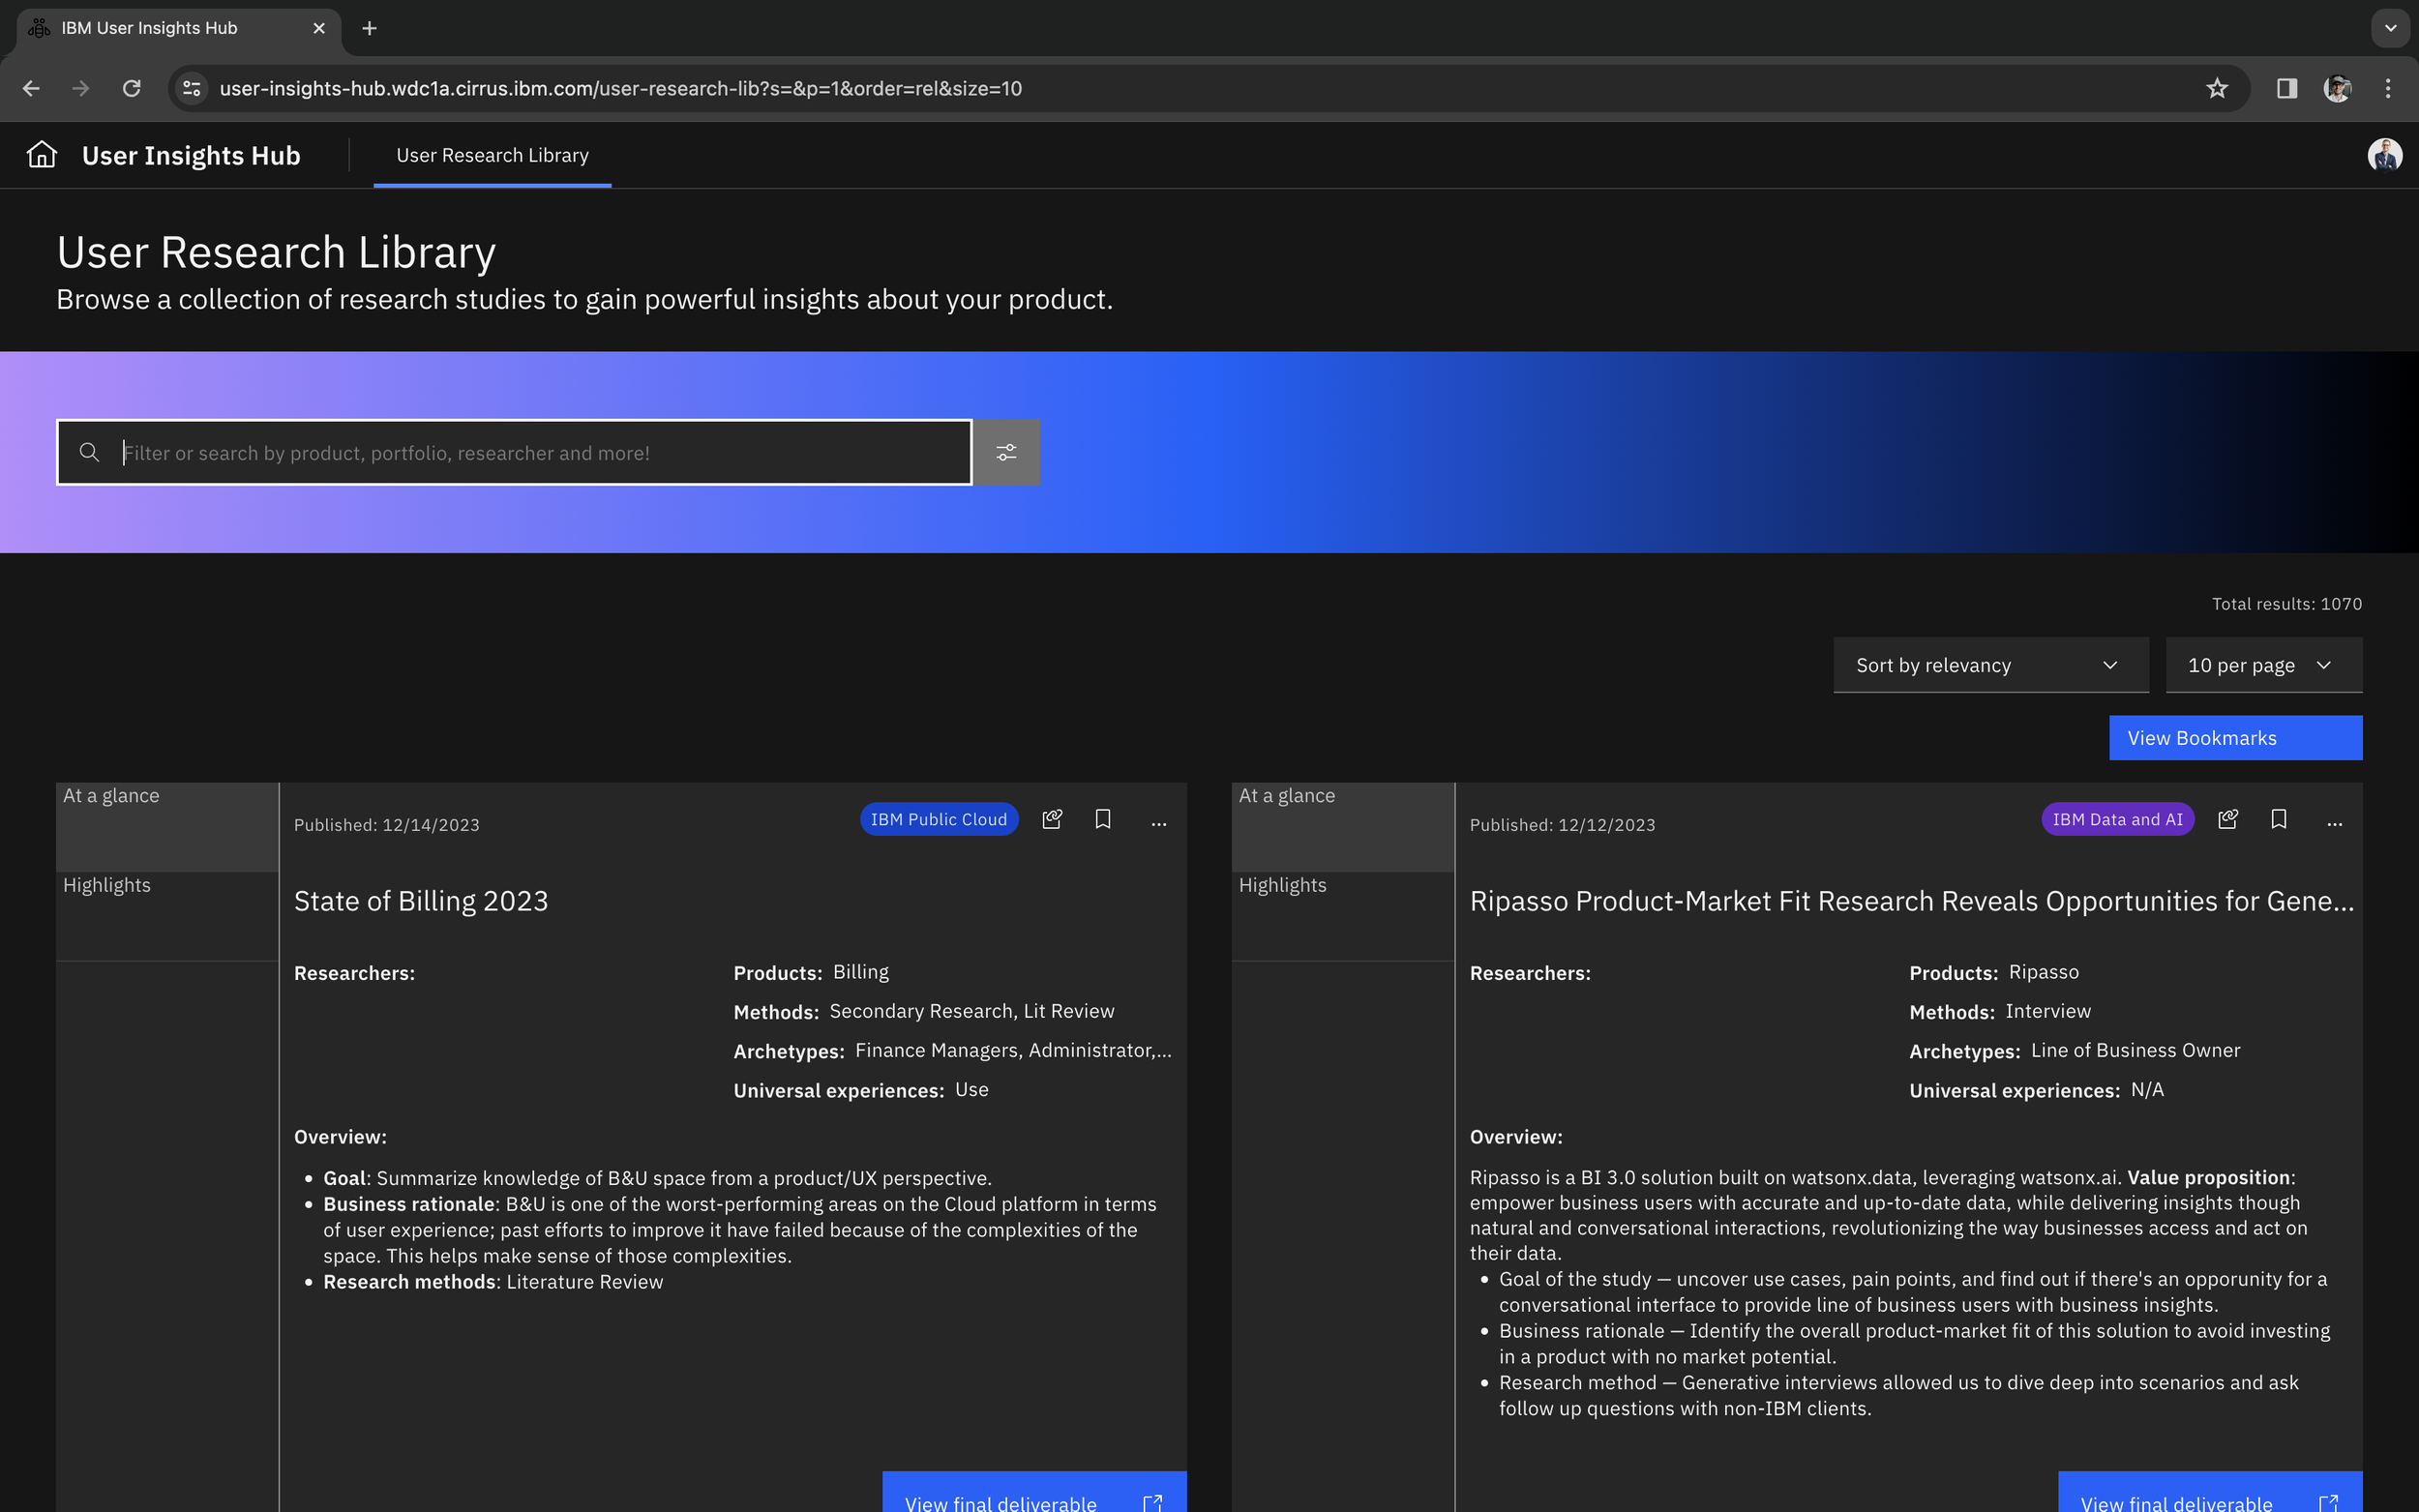Viewport: 2419px width, 1512px height.
Task: Share the Ripasso Product-Market Fit study
Action: [x=2228, y=820]
